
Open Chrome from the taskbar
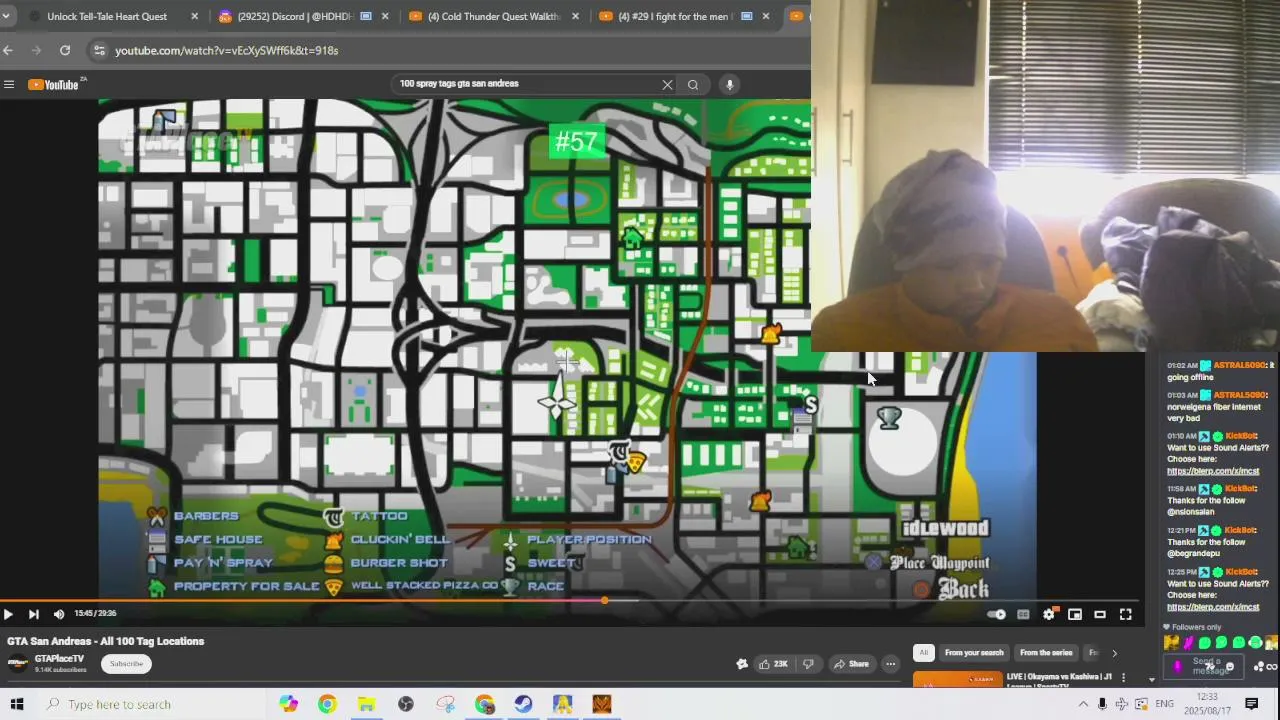pyautogui.click(x=327, y=704)
